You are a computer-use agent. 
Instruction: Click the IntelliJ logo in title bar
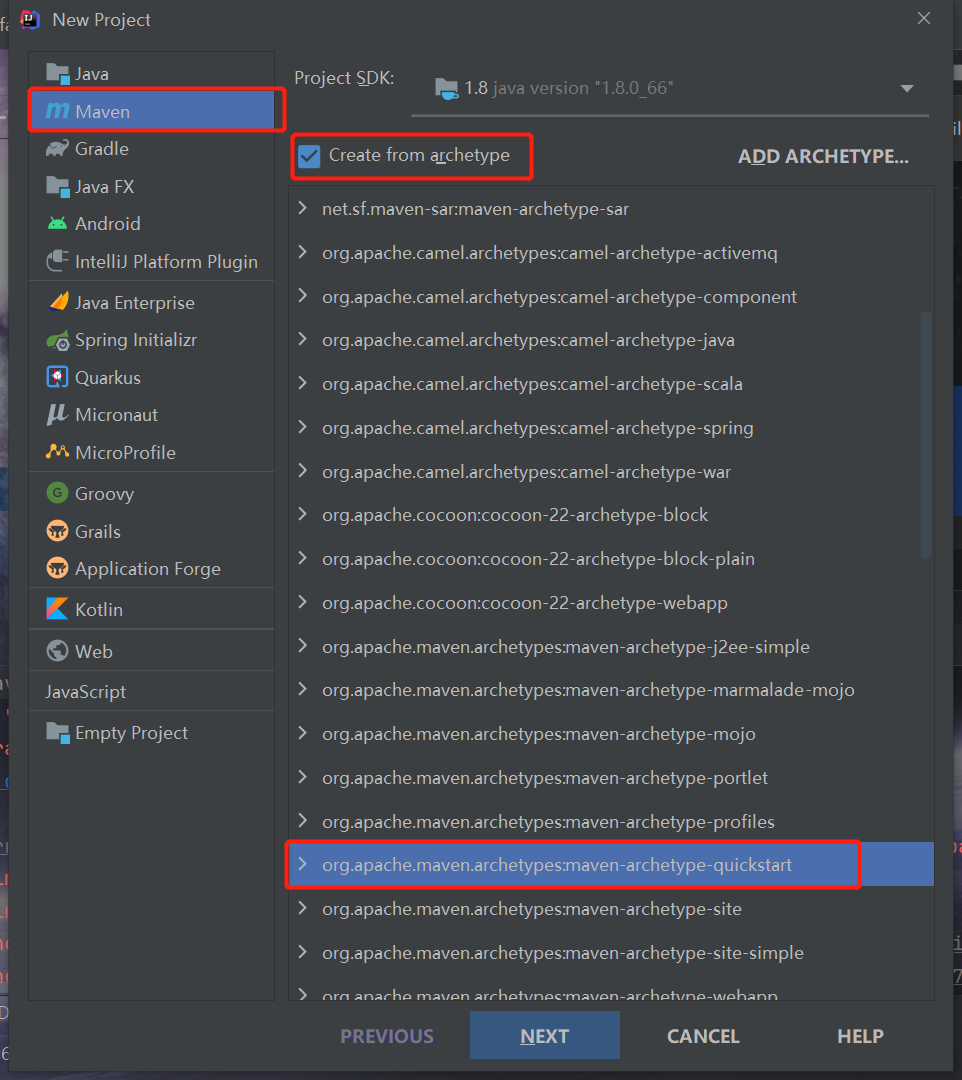(x=30, y=19)
